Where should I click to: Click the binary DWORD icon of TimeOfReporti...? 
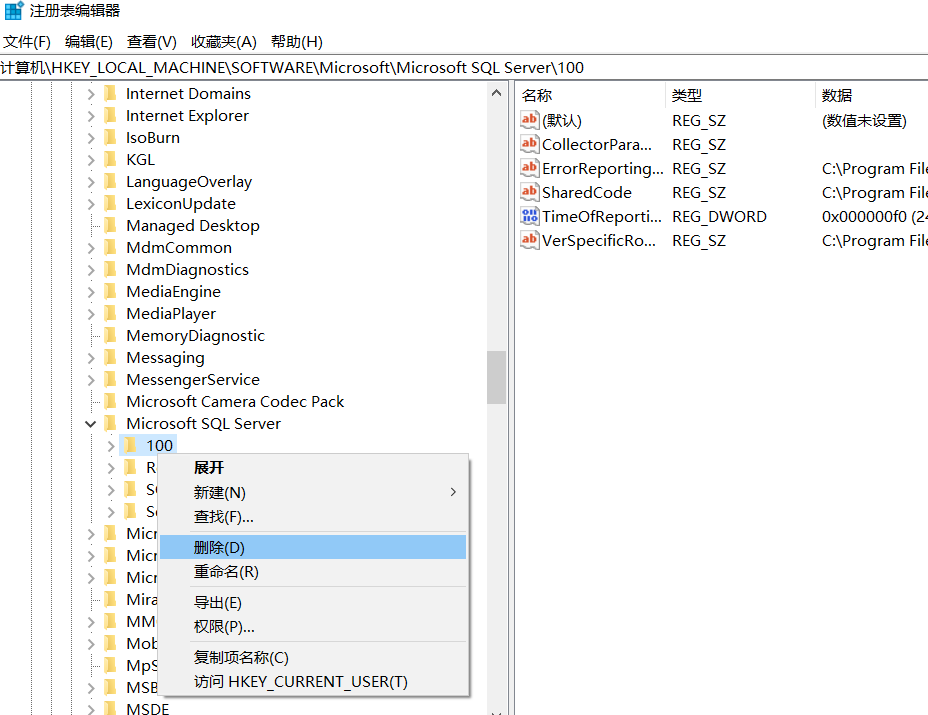(530, 216)
